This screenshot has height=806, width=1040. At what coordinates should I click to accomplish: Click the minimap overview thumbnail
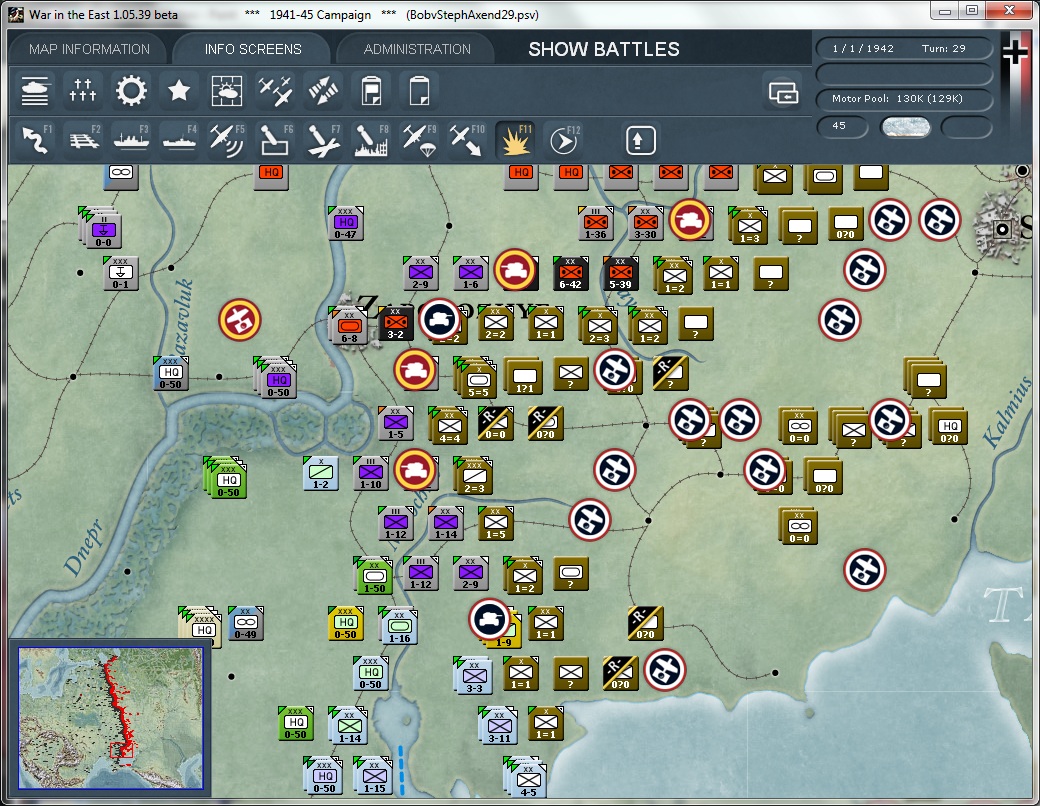[x=111, y=718]
